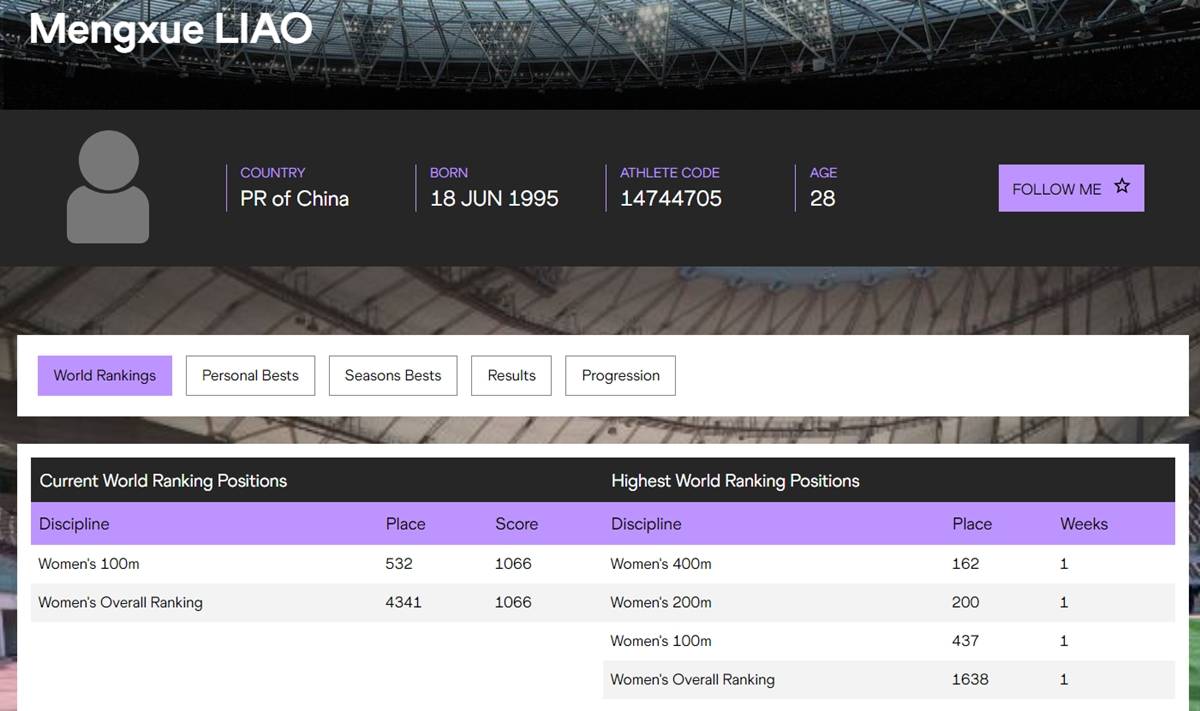Click the Weeks column header
1200x711 pixels.
[x=1084, y=524]
